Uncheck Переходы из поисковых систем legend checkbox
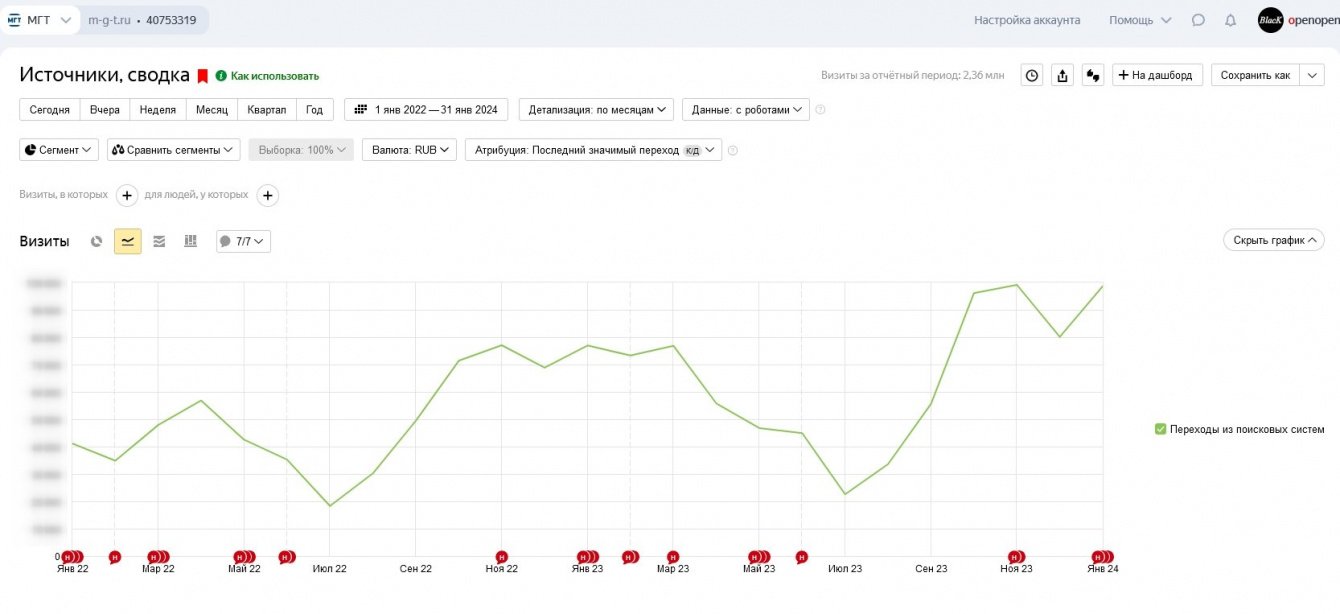1340x614 pixels. 1160,429
